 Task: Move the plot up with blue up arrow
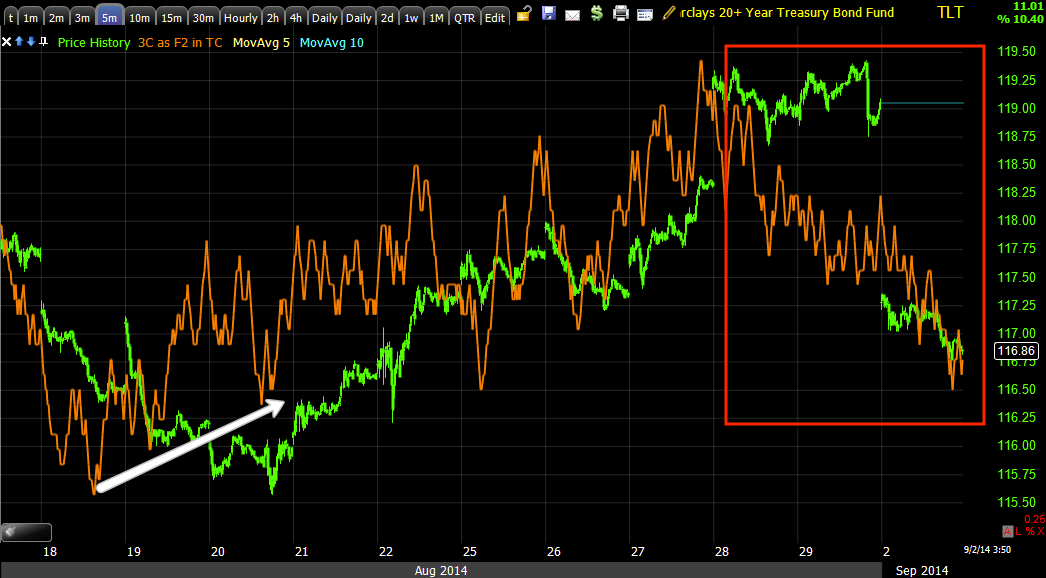(19, 42)
